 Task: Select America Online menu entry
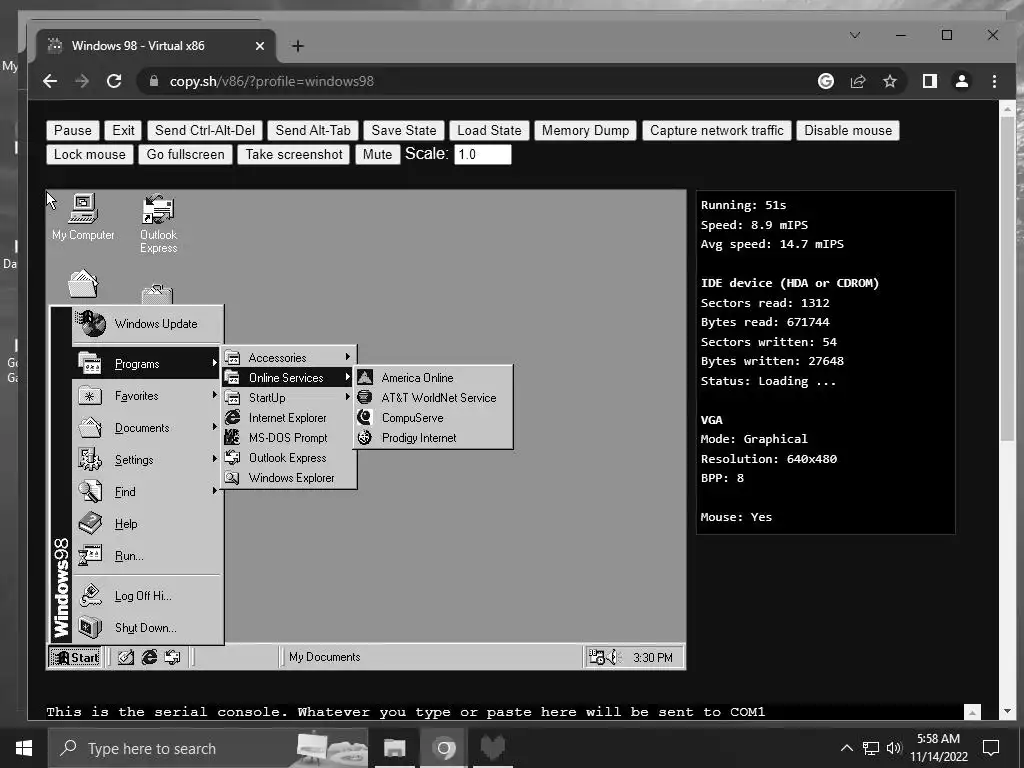pos(433,377)
